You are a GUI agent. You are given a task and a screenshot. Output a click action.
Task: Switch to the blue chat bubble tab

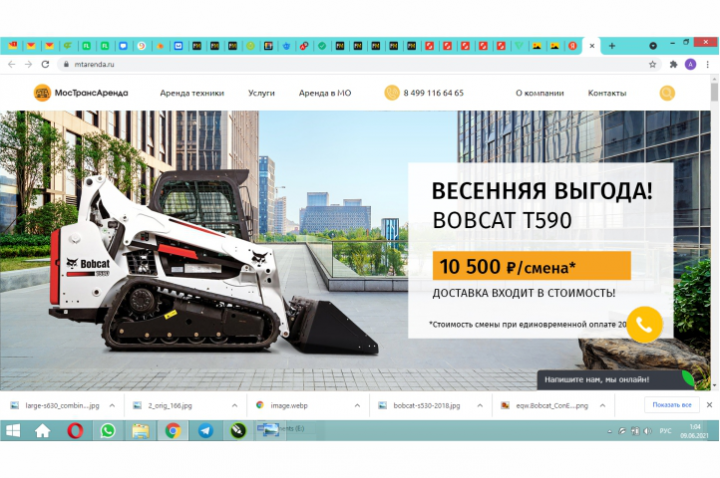123,46
